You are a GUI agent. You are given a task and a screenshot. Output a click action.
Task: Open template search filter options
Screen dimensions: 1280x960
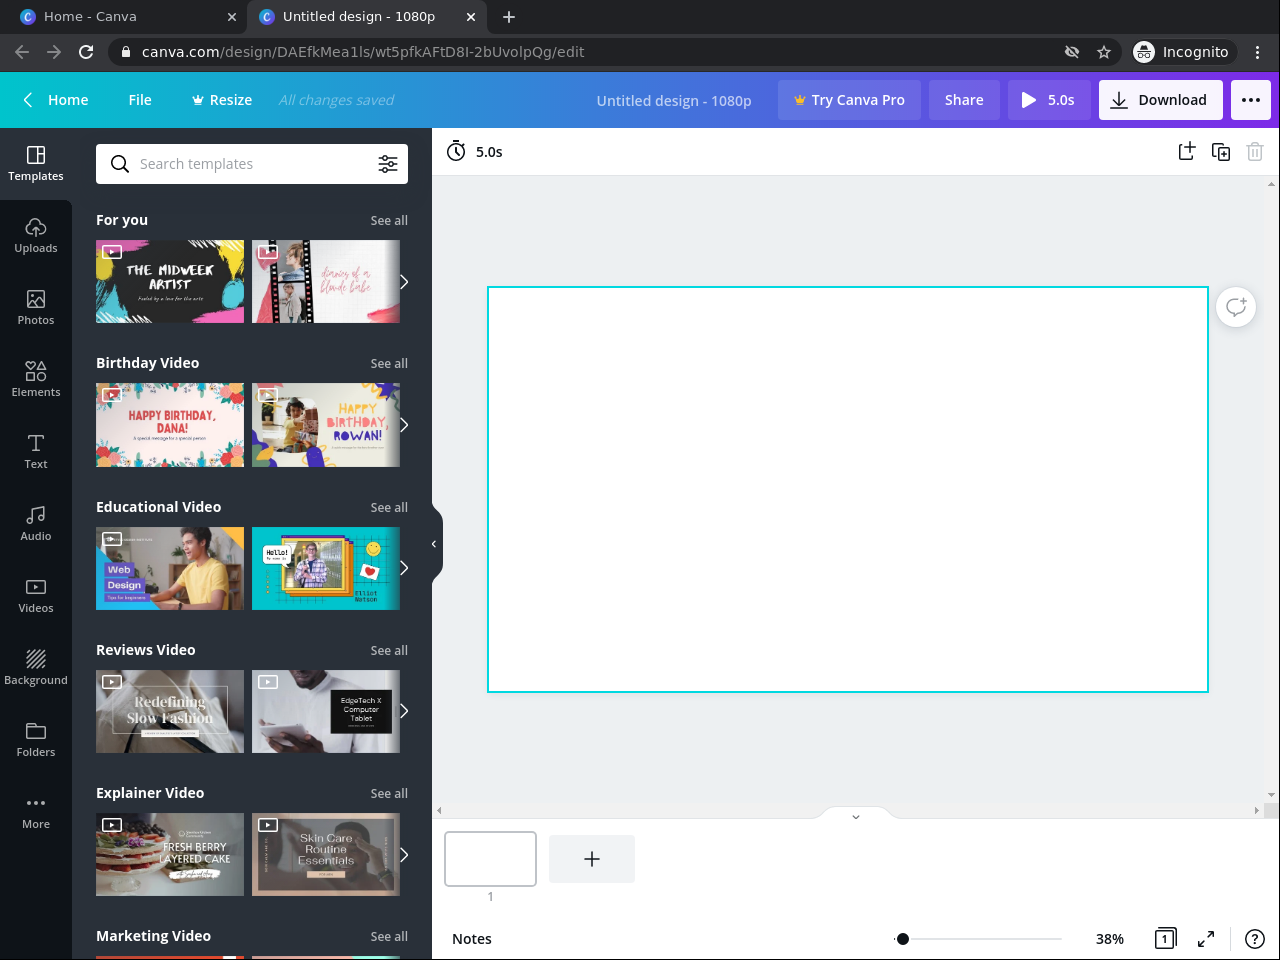(x=388, y=164)
